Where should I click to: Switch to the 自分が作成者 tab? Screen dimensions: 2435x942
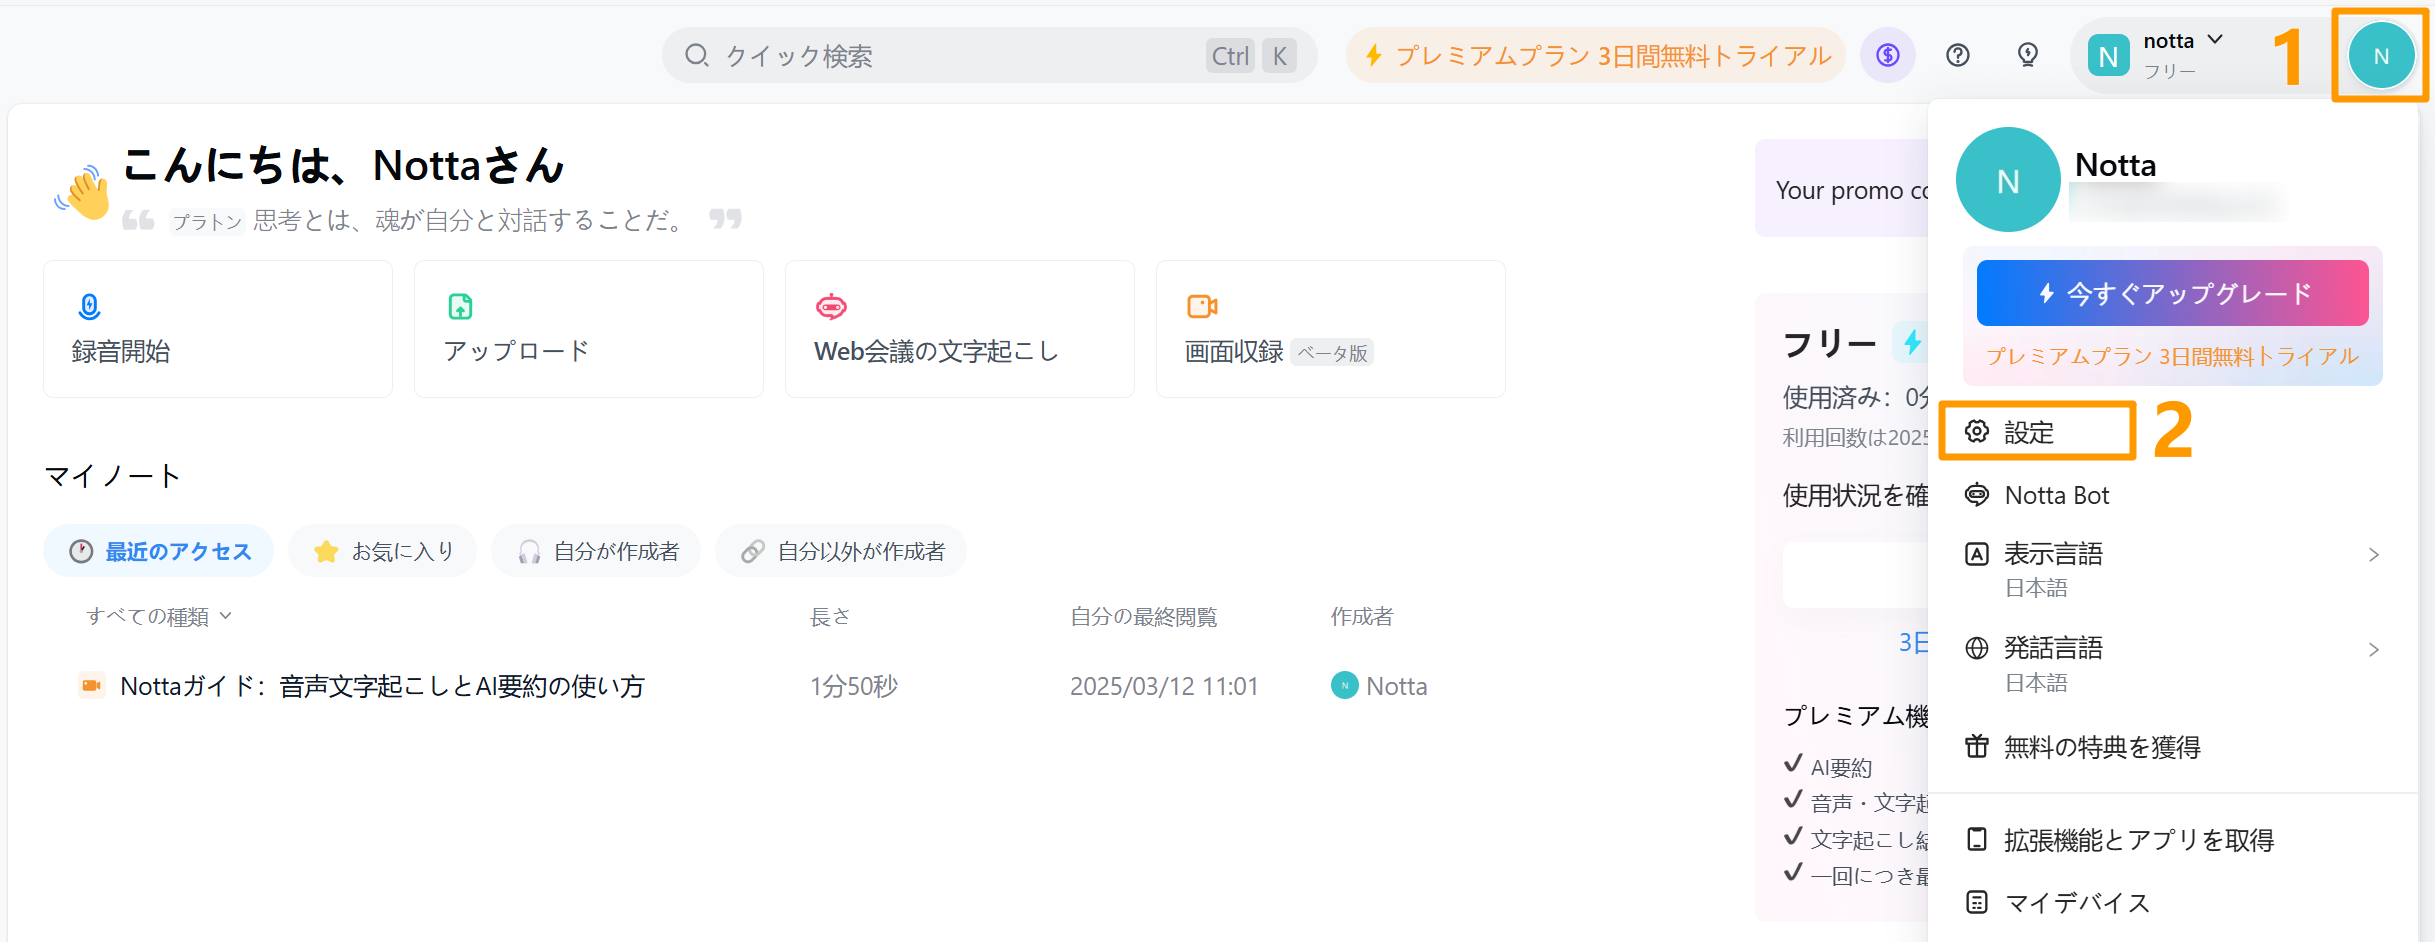596,551
